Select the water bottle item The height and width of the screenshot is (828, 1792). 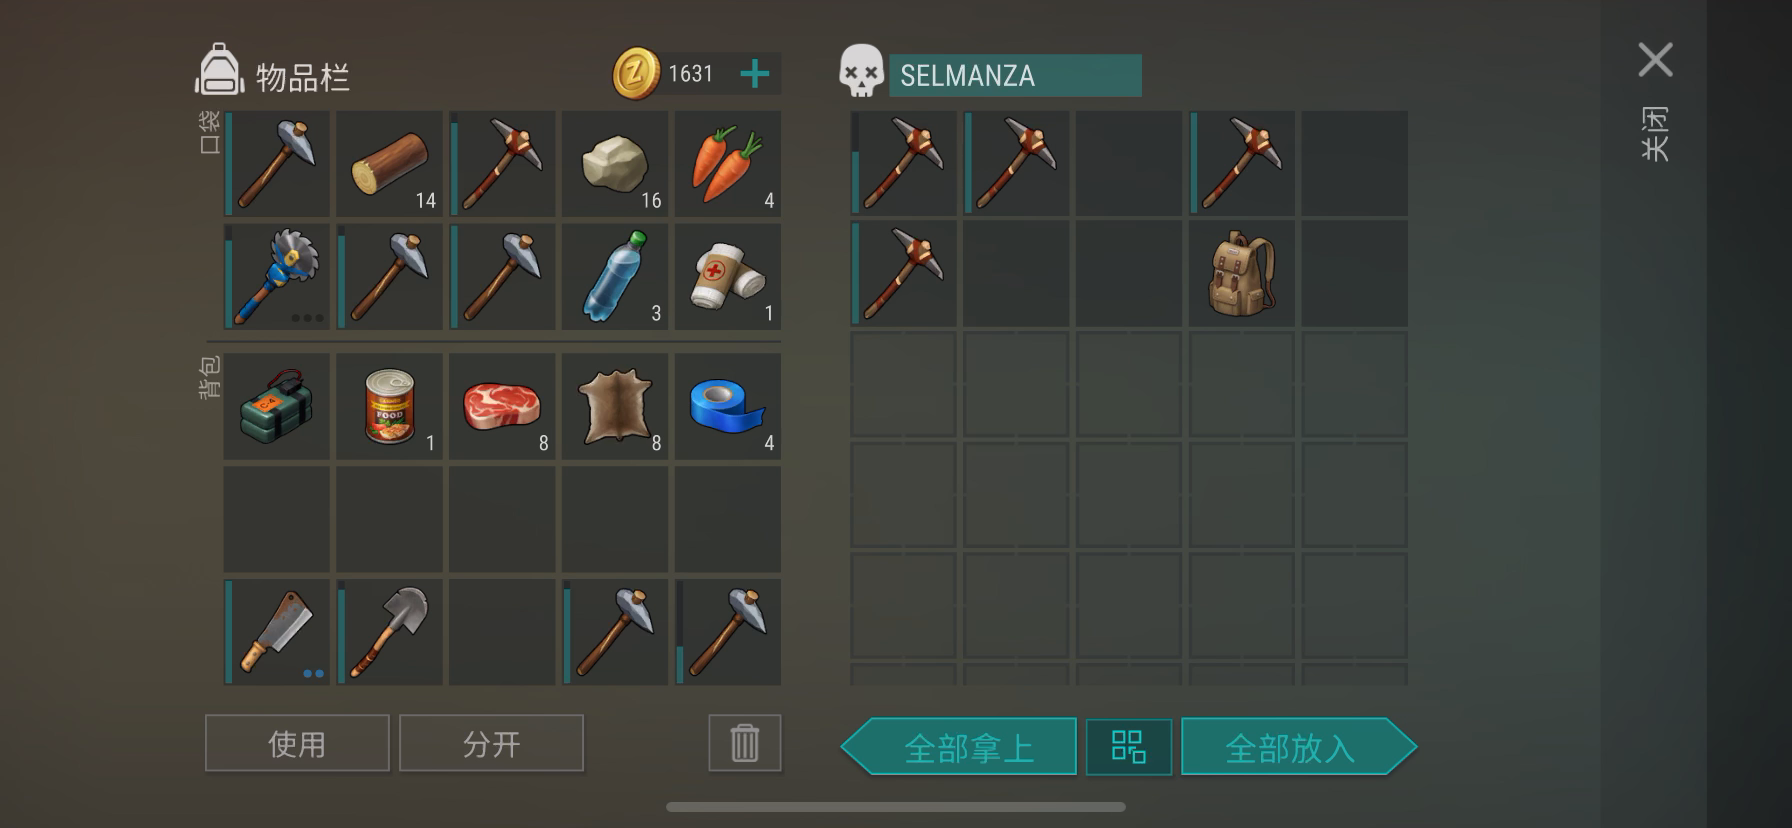point(615,277)
